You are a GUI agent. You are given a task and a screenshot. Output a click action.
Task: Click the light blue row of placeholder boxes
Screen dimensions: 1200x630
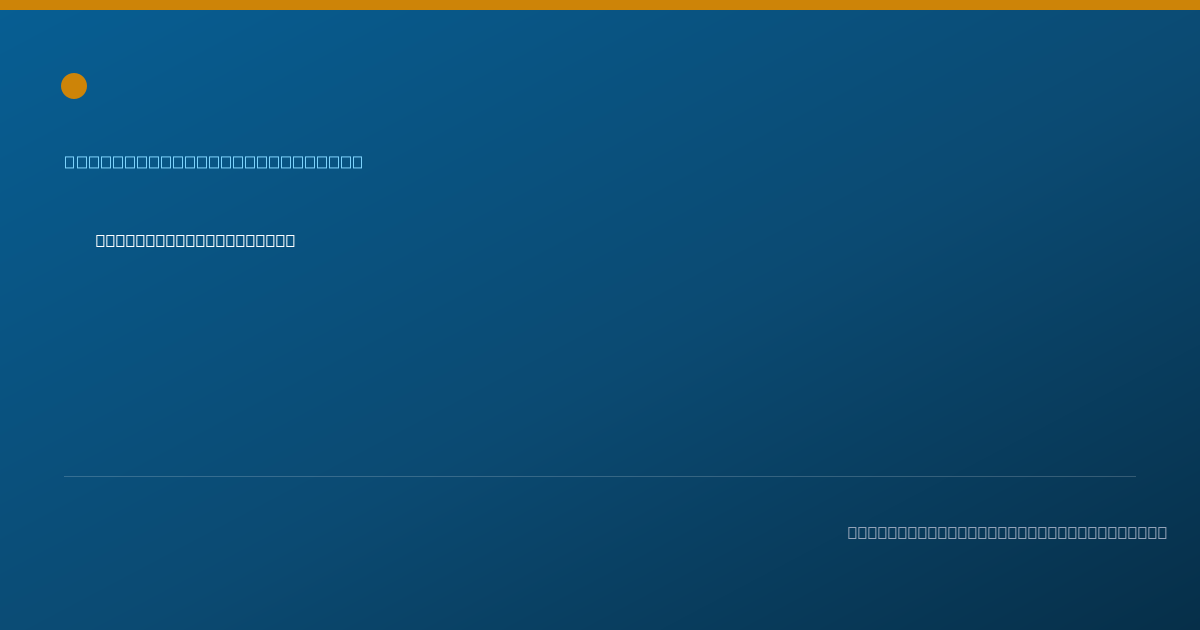(214, 162)
